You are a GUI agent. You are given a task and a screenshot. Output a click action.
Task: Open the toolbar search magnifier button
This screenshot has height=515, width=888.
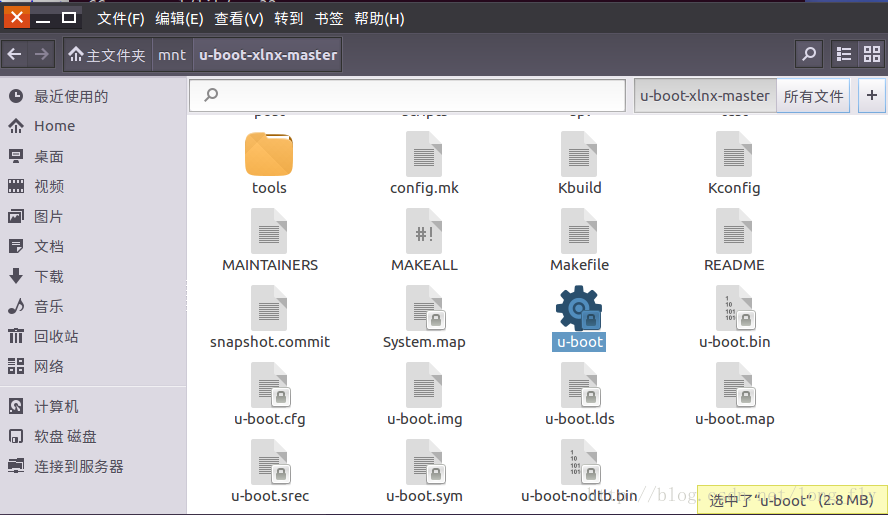(809, 54)
